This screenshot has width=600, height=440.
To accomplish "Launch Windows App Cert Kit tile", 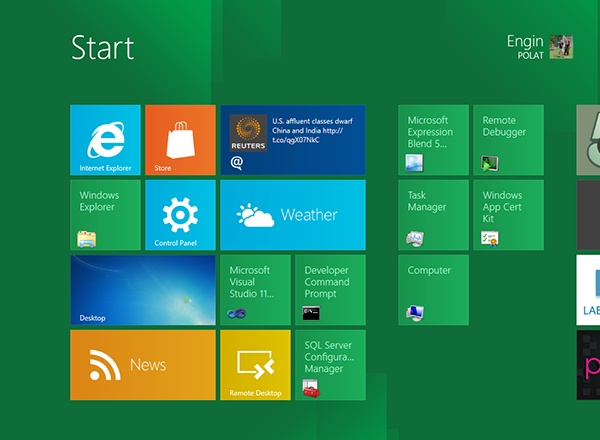I will pos(508,215).
